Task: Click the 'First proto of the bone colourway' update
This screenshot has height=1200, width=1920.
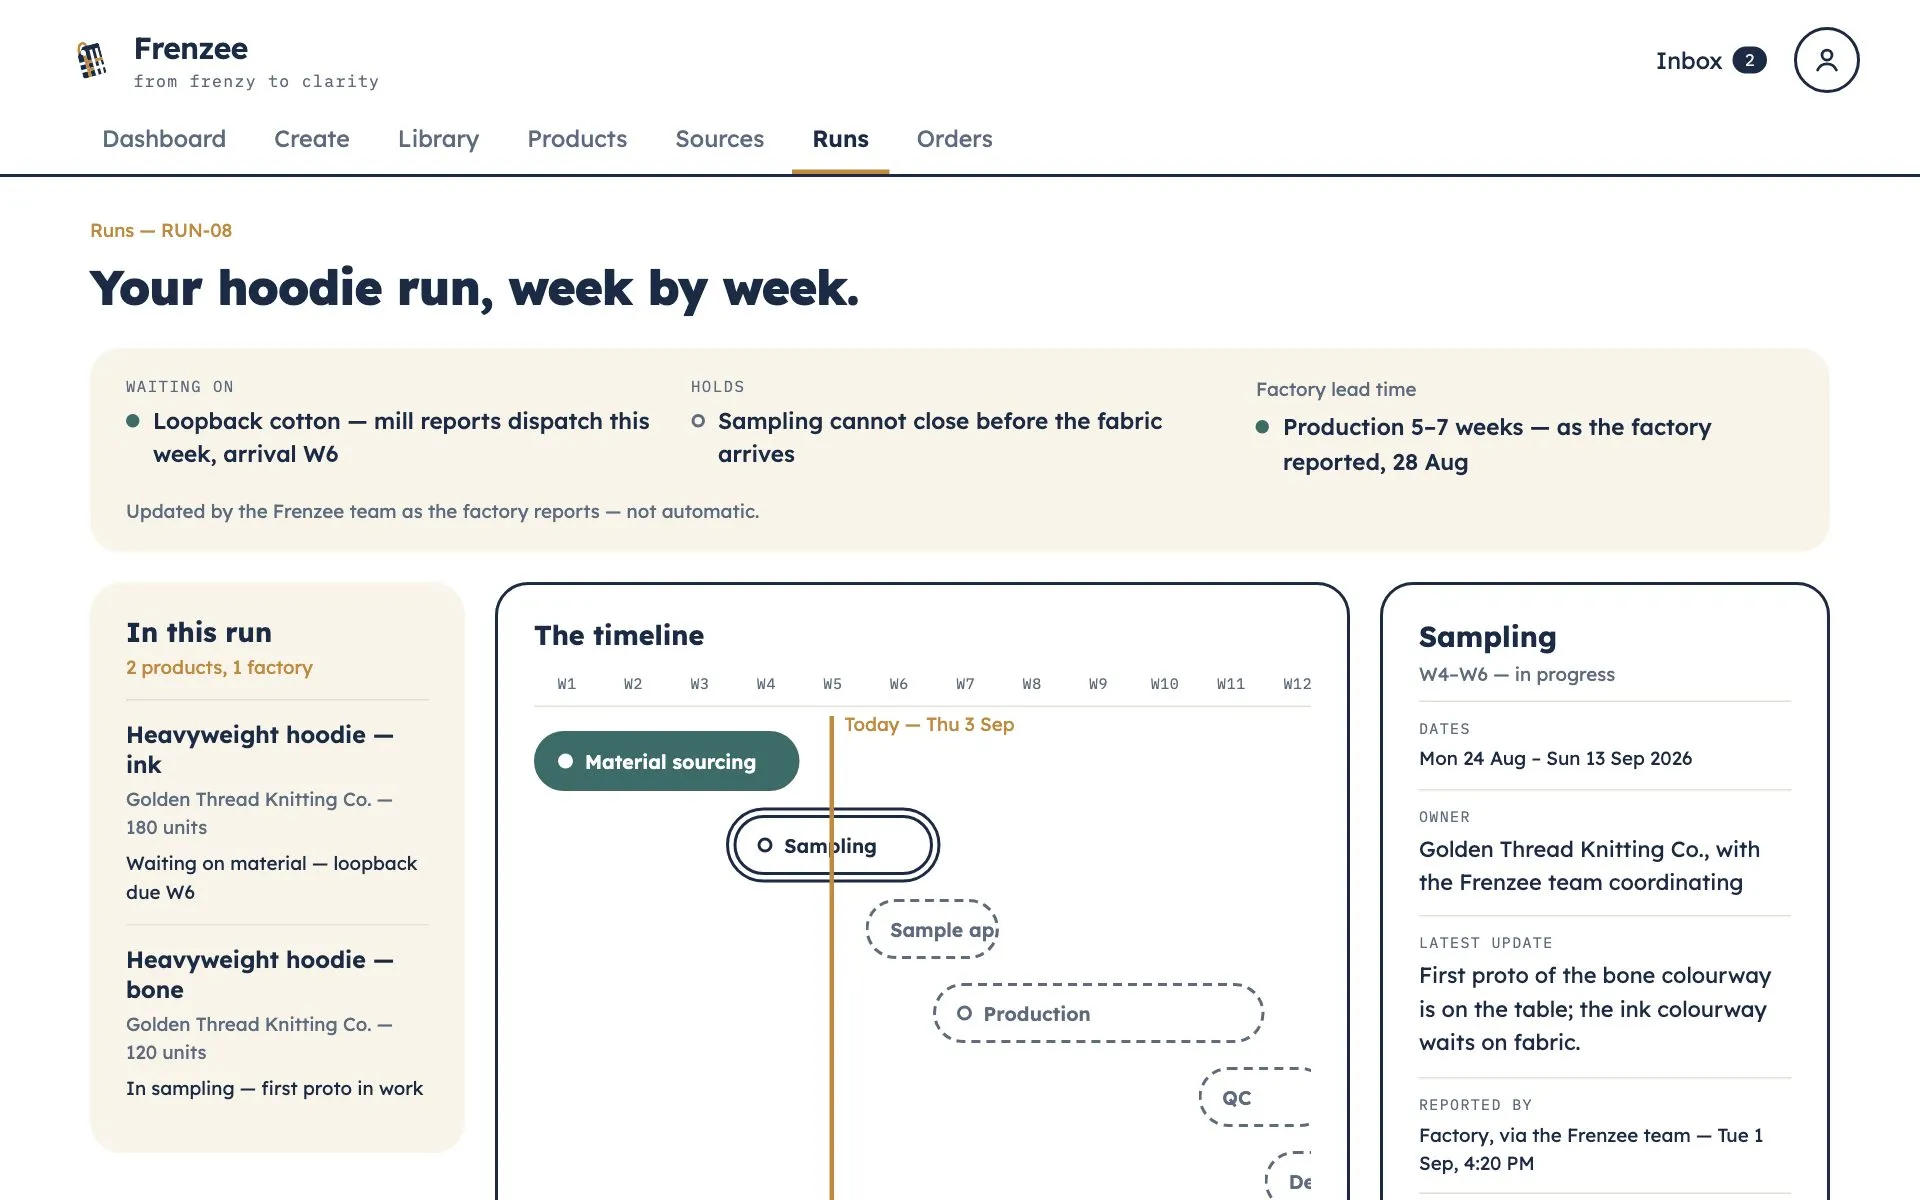Action: pyautogui.click(x=1595, y=1008)
